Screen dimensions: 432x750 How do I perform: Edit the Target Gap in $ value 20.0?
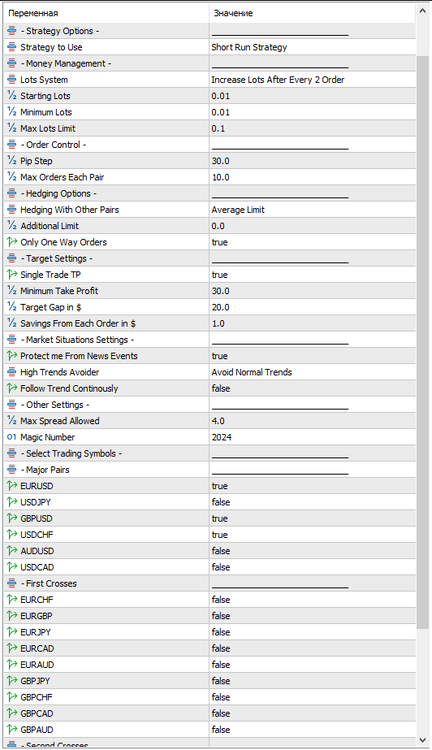[x=312, y=308]
